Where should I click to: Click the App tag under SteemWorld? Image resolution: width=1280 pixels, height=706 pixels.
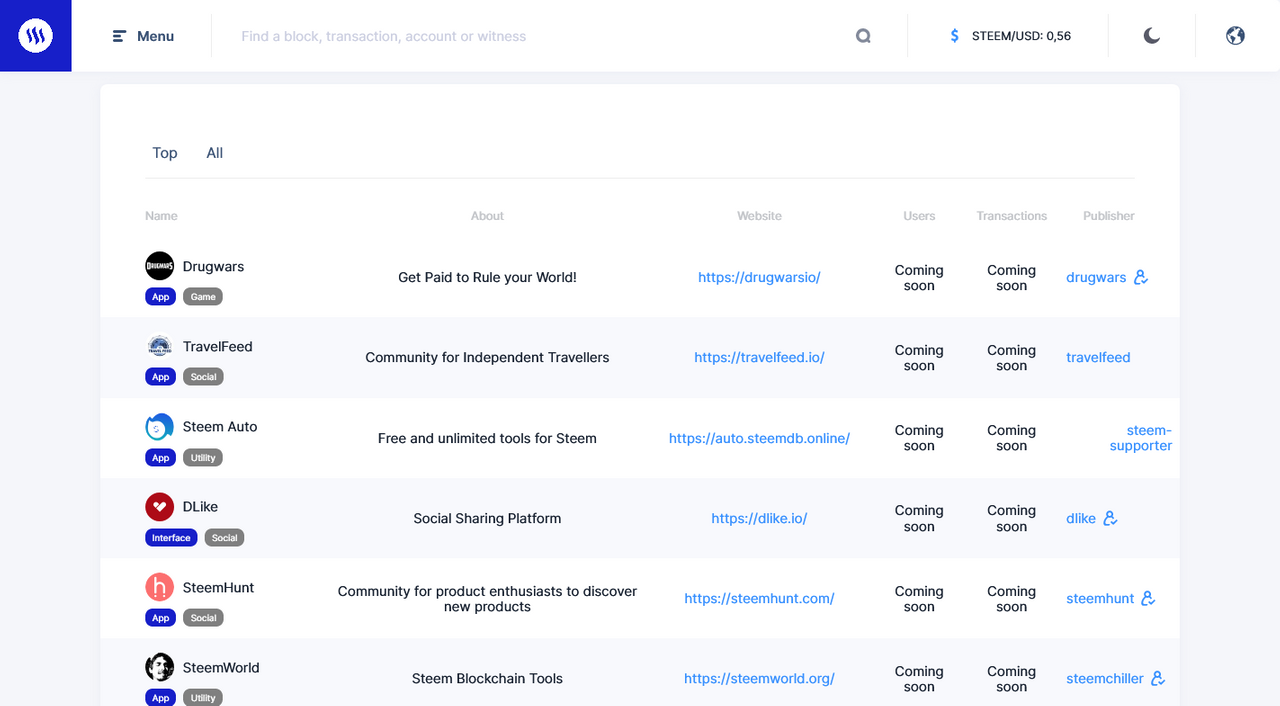coord(160,698)
